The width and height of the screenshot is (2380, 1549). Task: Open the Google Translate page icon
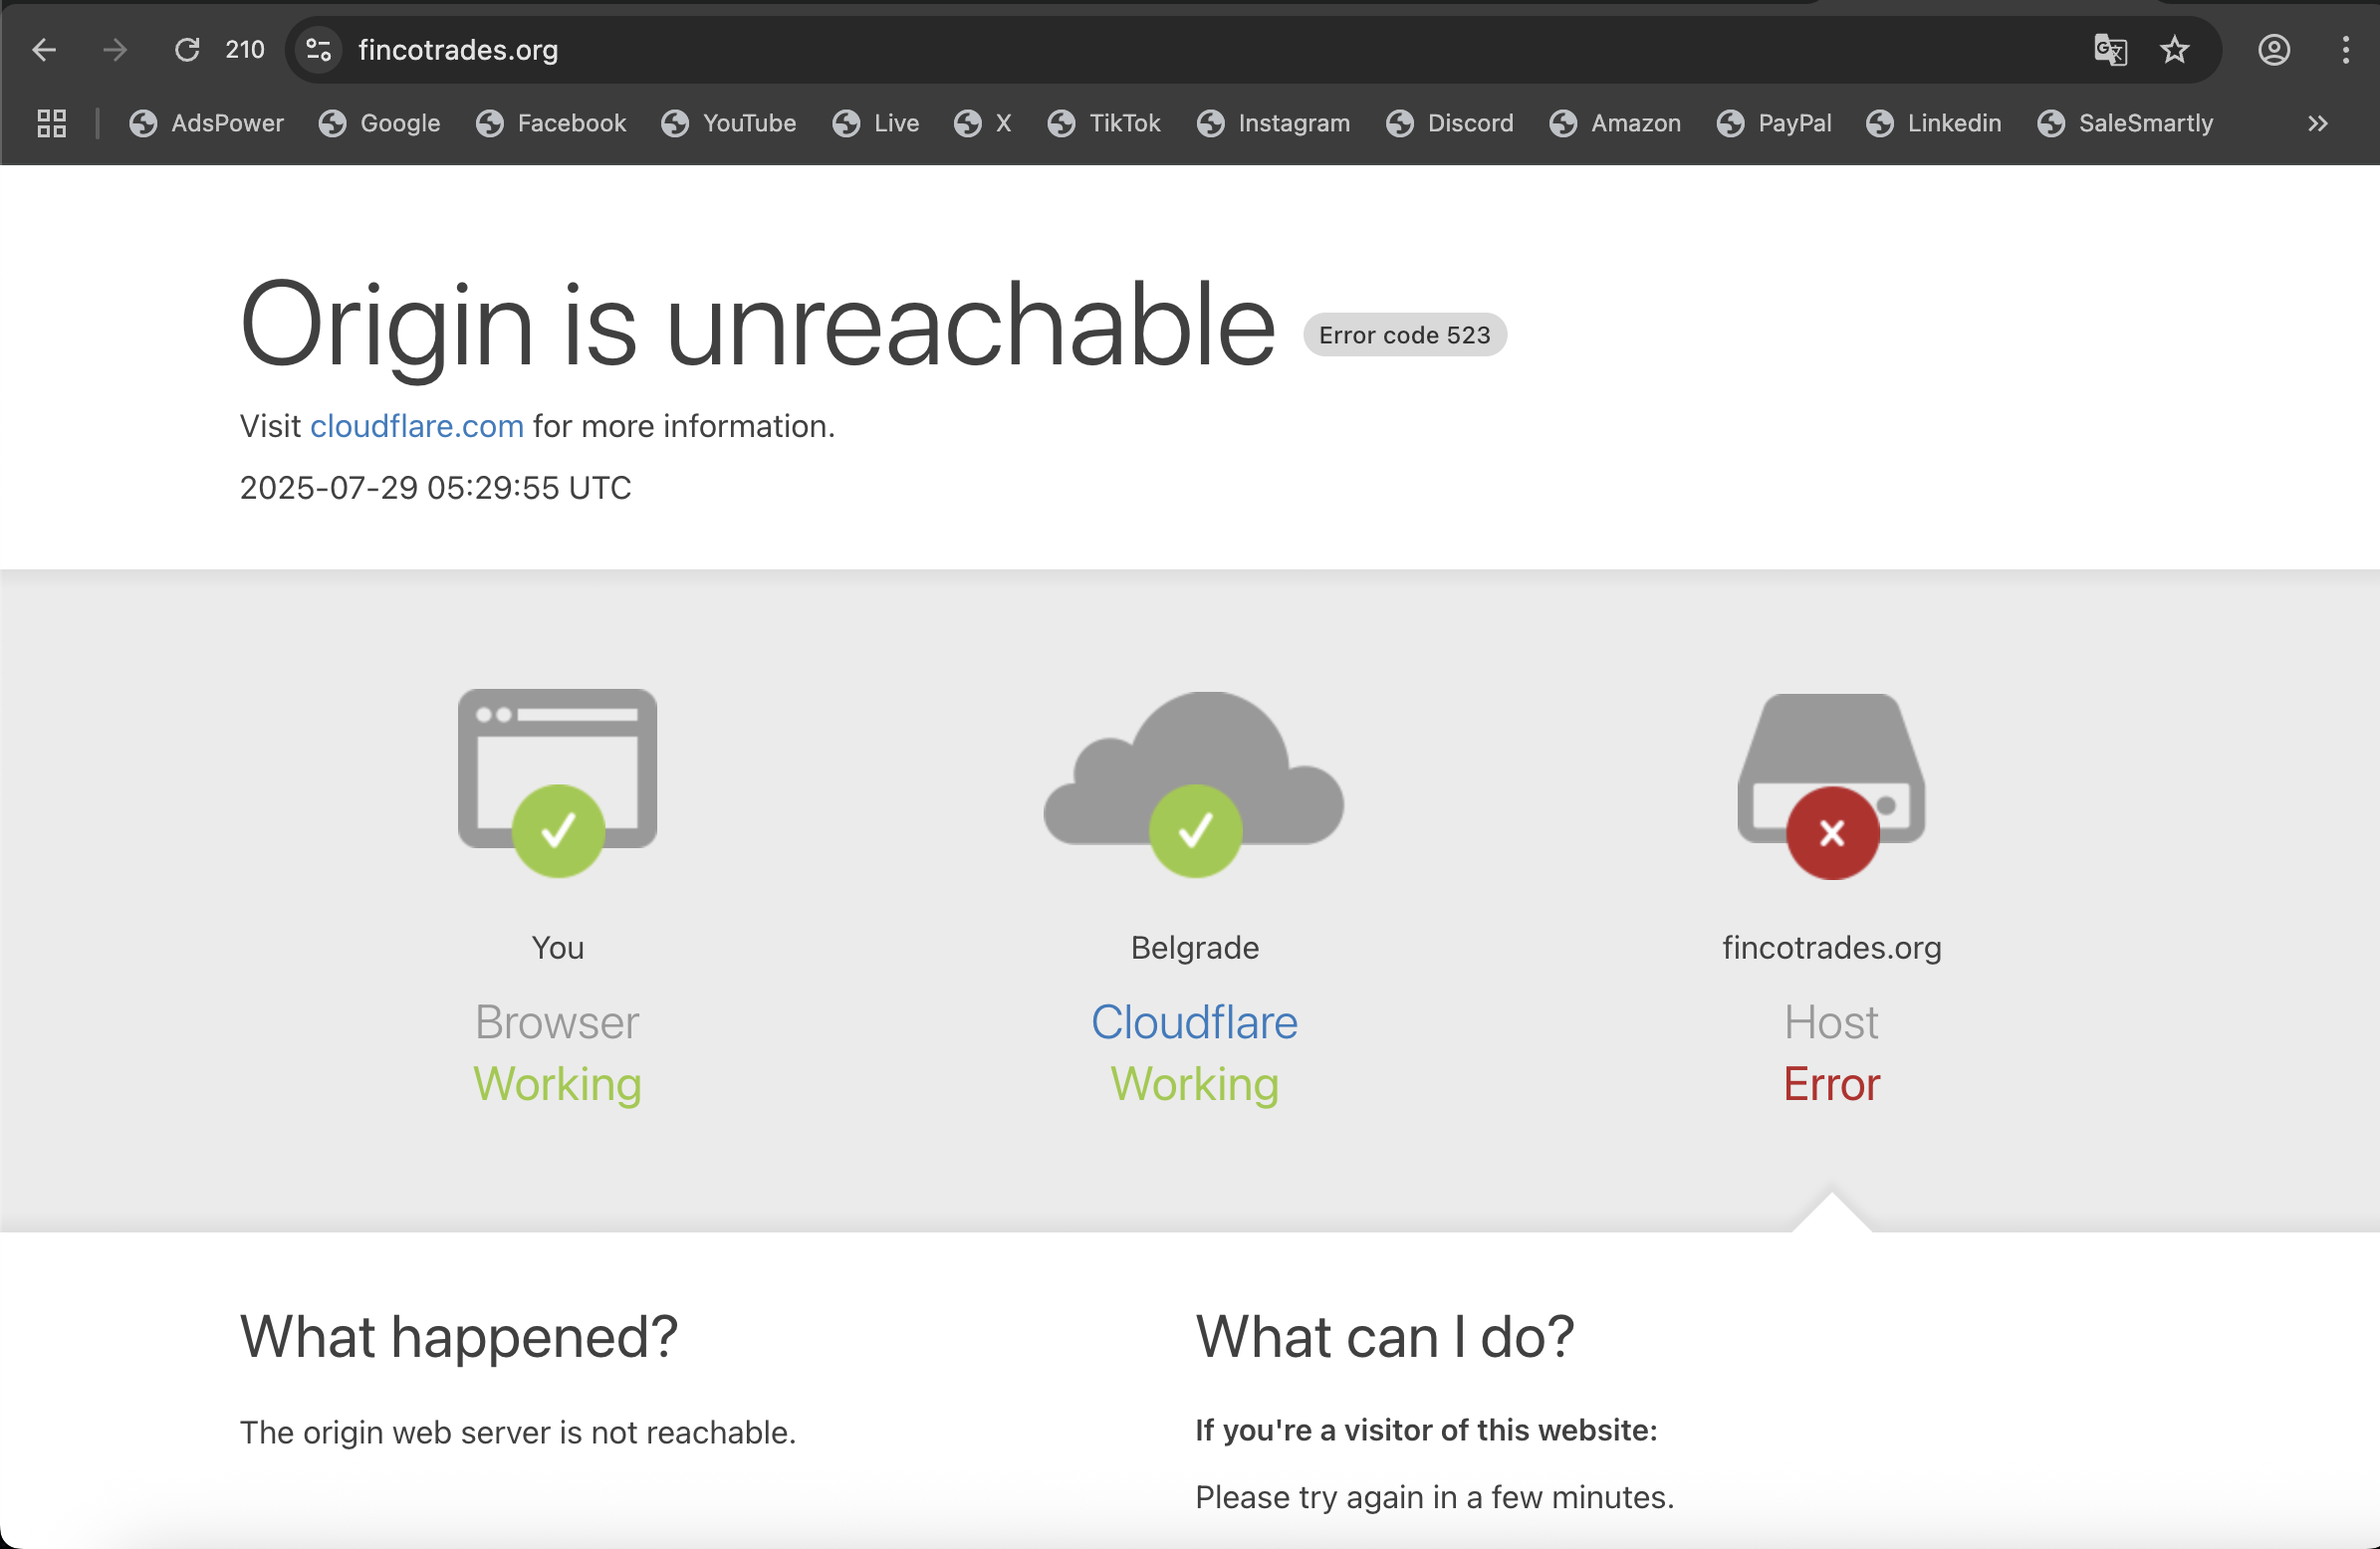coord(2110,49)
